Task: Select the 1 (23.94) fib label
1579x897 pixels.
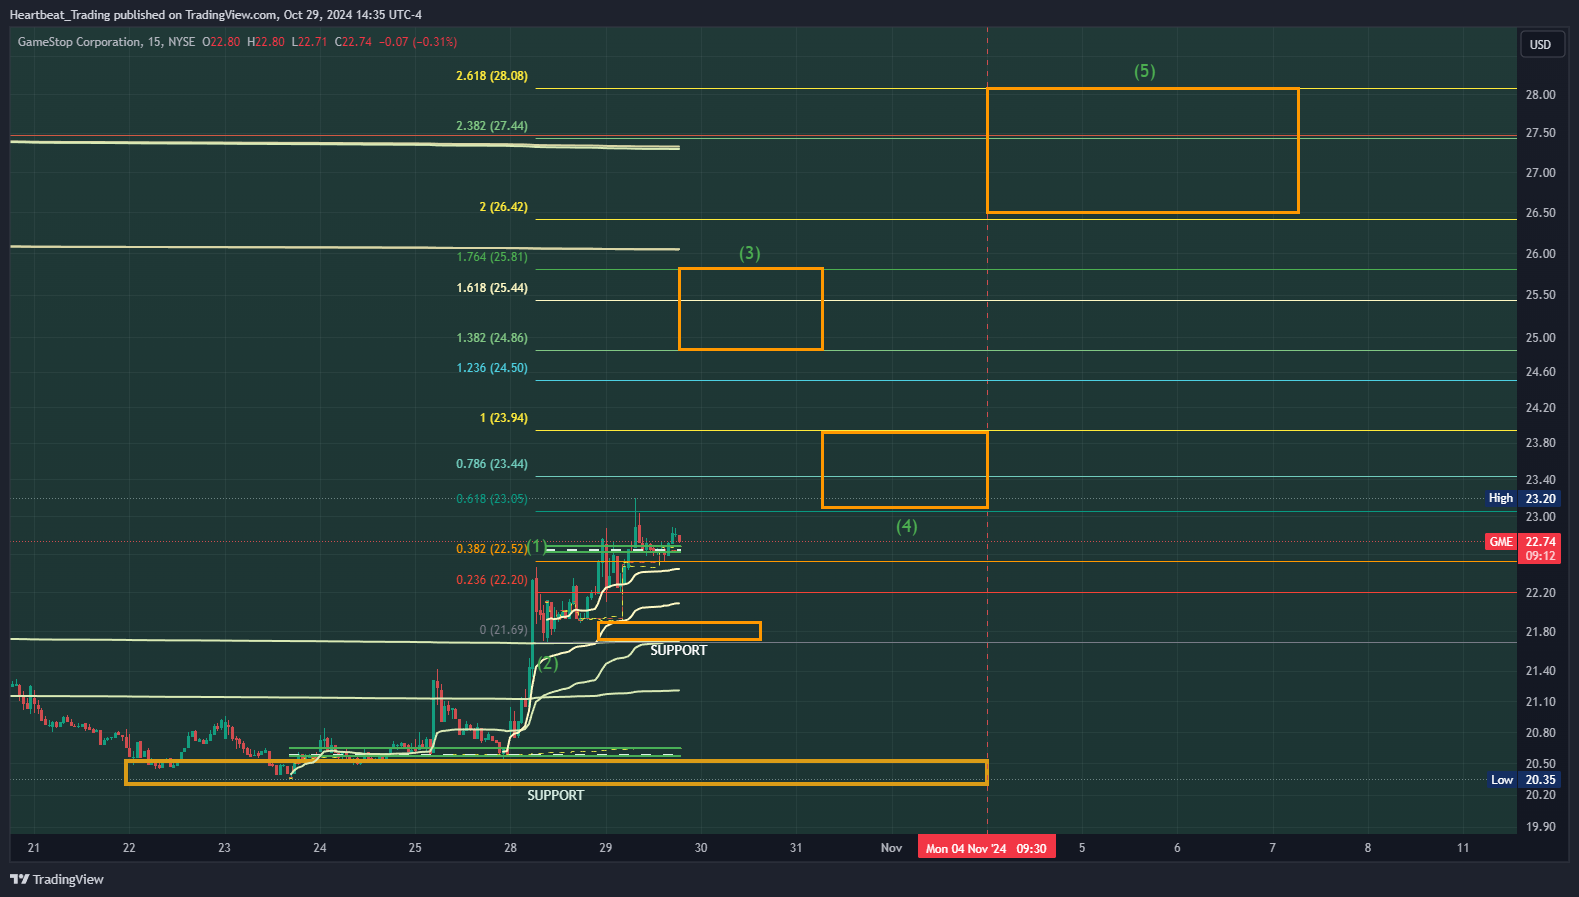Action: pyautogui.click(x=503, y=418)
